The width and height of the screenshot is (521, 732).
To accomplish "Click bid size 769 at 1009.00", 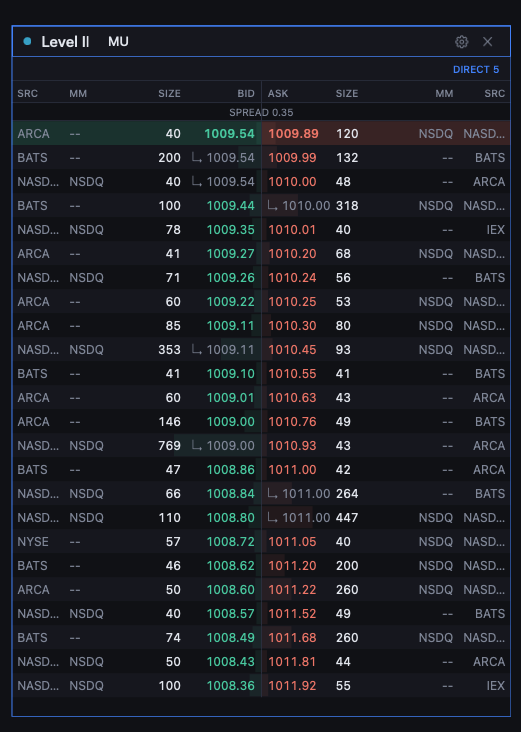I will (169, 446).
